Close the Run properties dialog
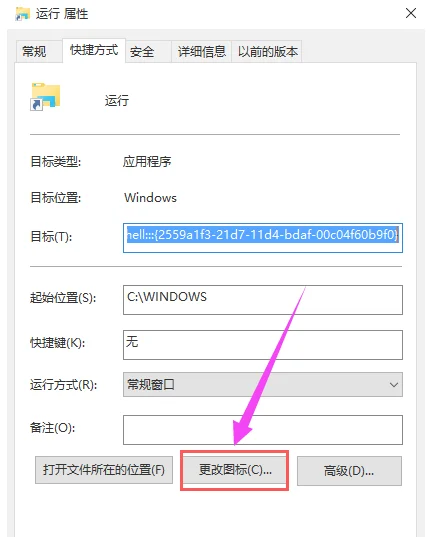Viewport: 427px width, 537px height. pos(411,13)
